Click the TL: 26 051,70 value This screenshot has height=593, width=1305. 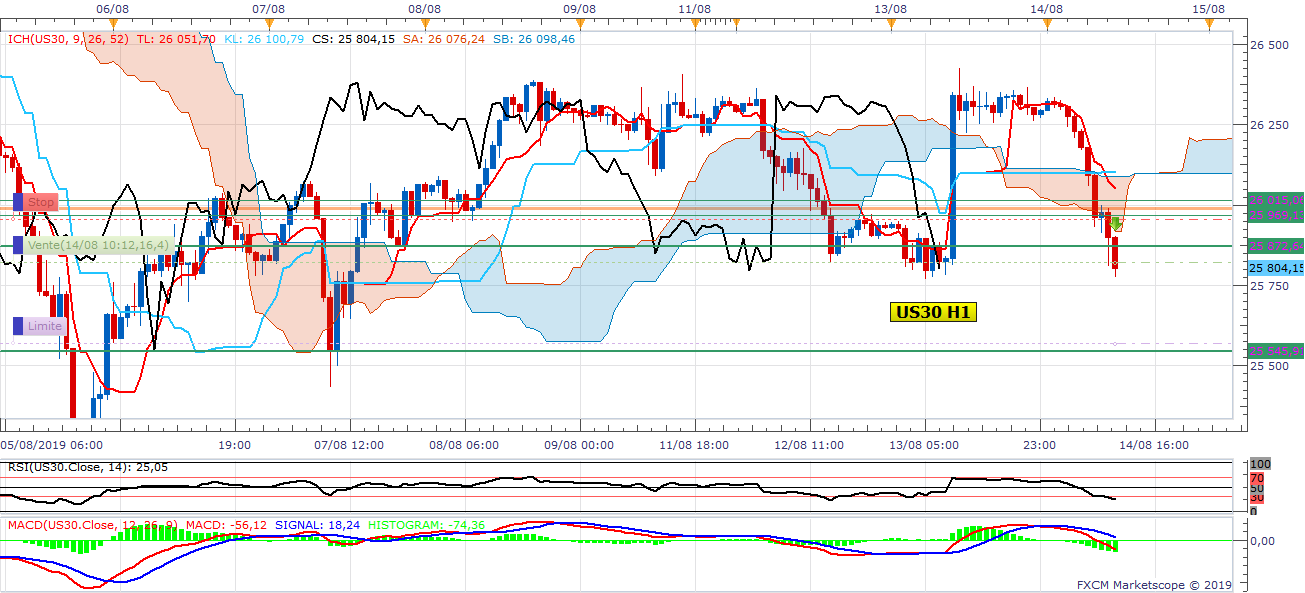pos(176,39)
